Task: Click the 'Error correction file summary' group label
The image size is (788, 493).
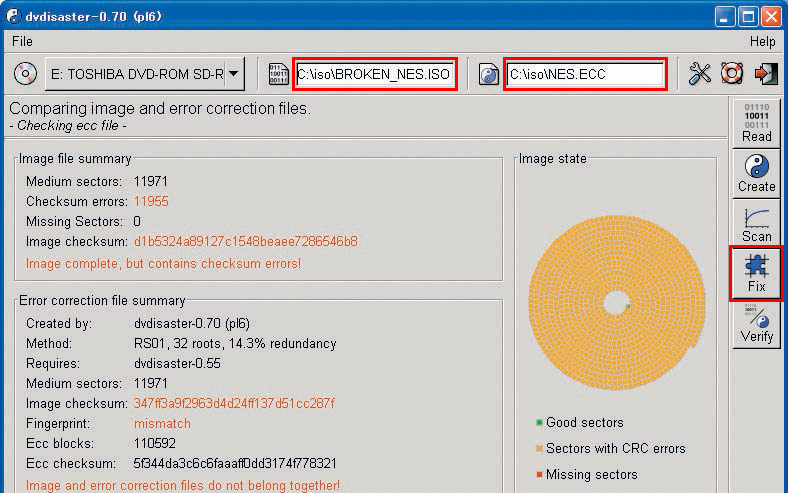Action: [103, 301]
